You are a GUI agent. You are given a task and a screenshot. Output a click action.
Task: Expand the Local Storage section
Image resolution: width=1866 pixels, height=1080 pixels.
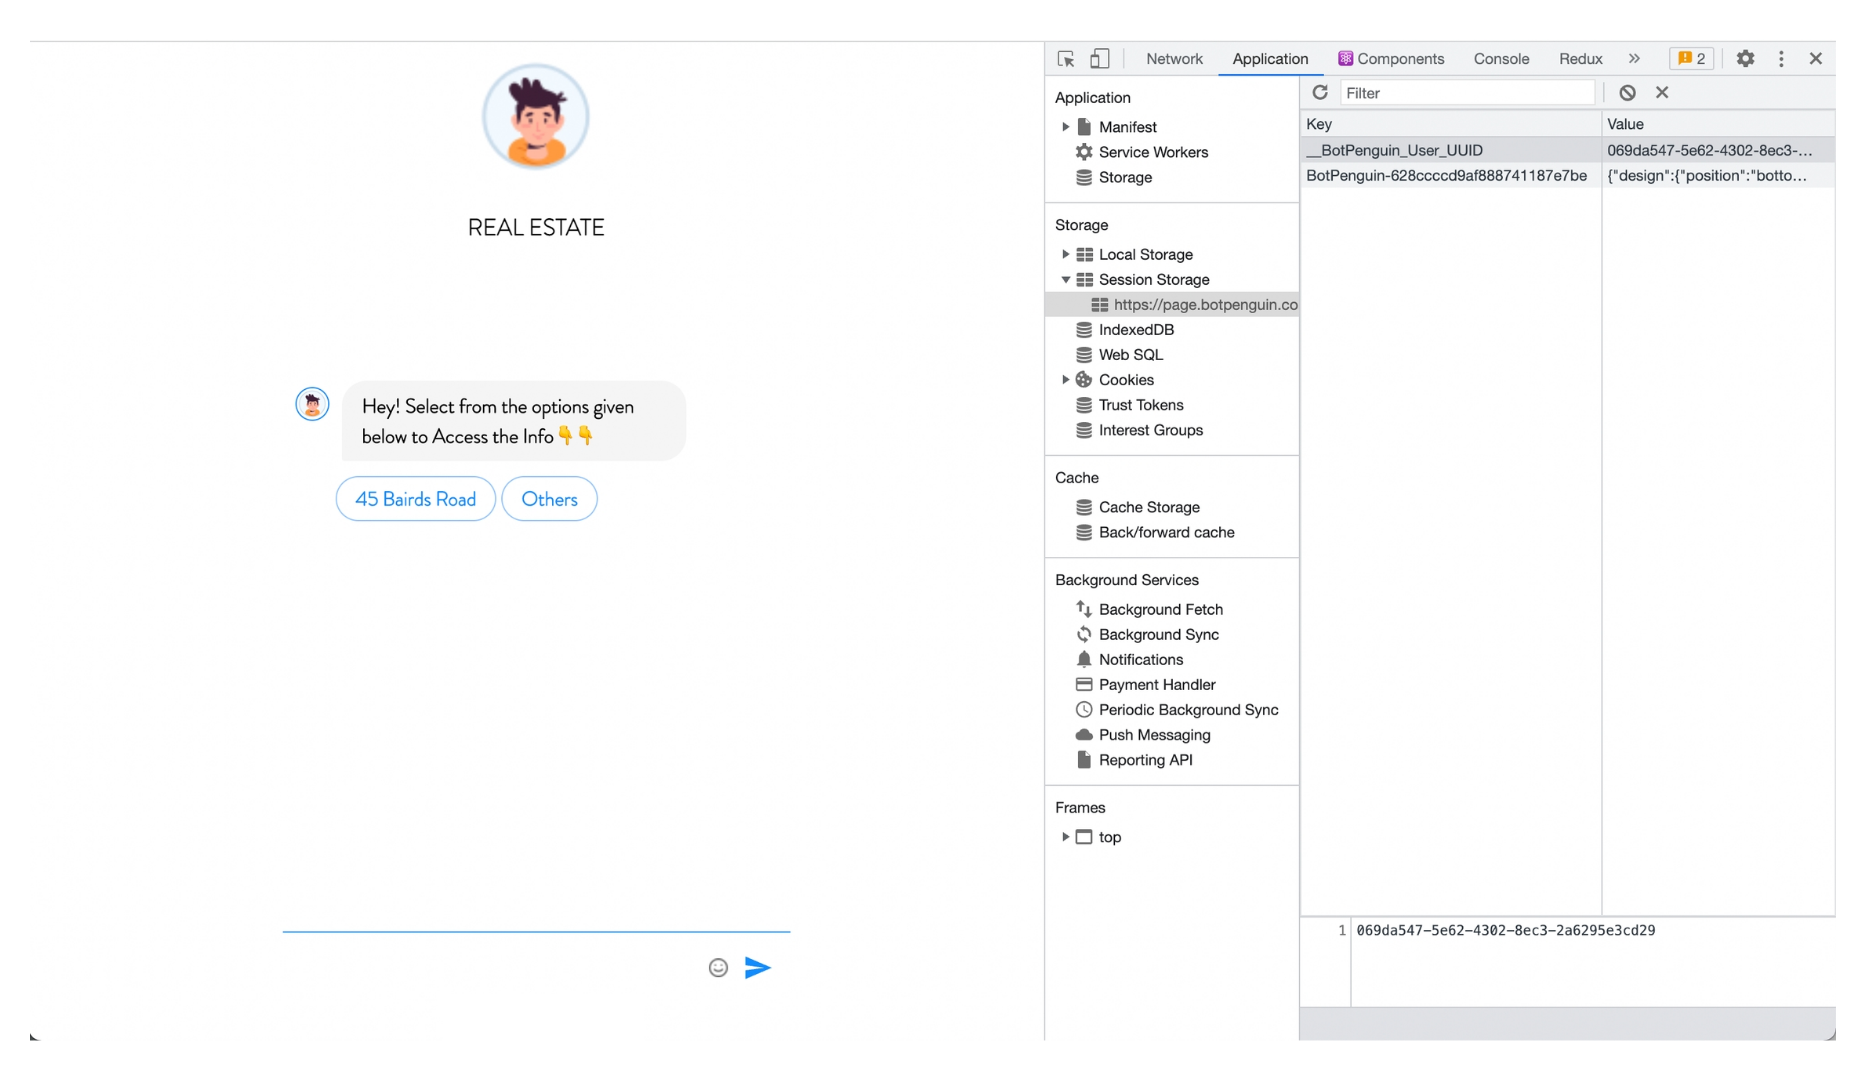click(x=1066, y=254)
